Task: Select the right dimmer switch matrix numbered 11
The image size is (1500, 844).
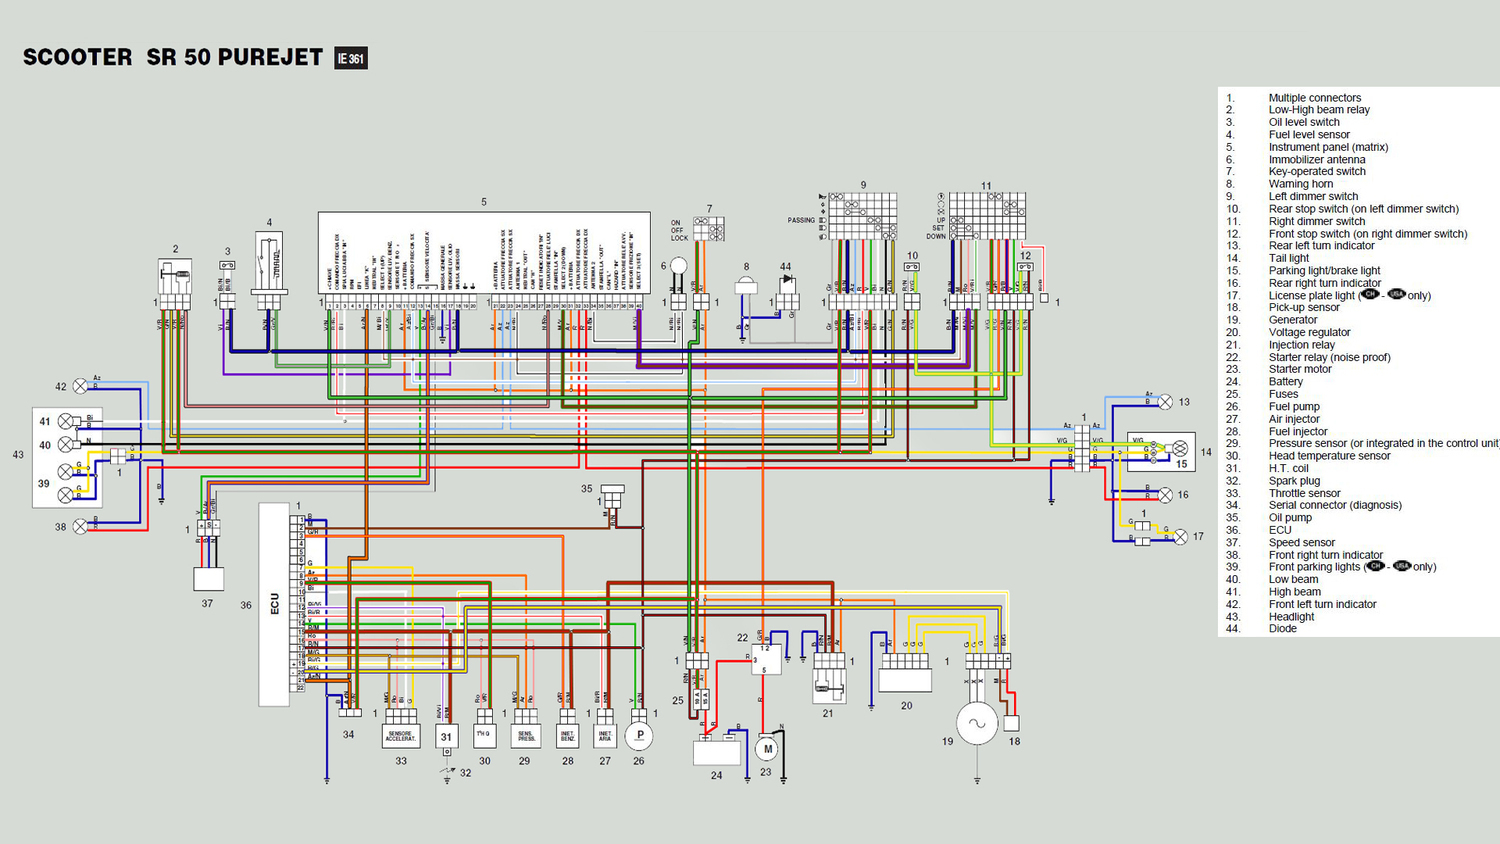Action: pos(987,216)
